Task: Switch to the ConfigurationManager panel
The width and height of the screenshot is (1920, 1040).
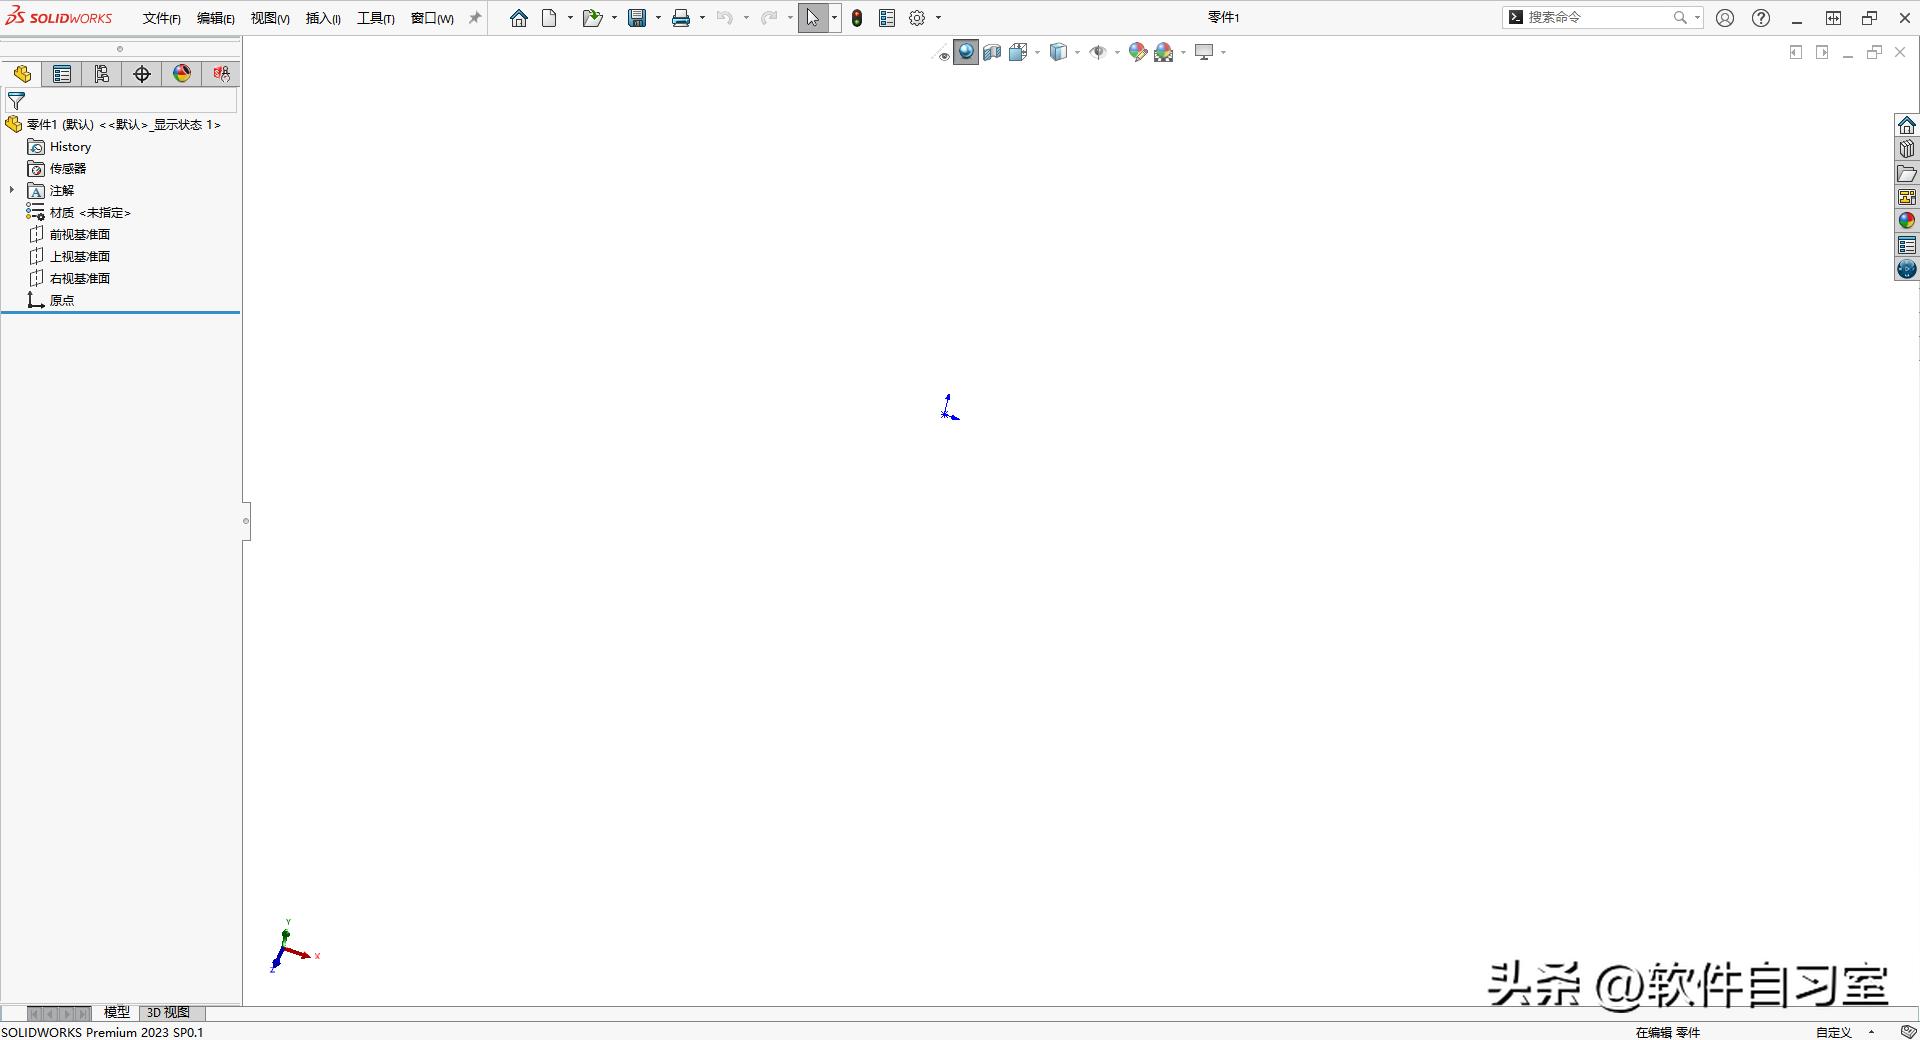Action: [x=101, y=74]
